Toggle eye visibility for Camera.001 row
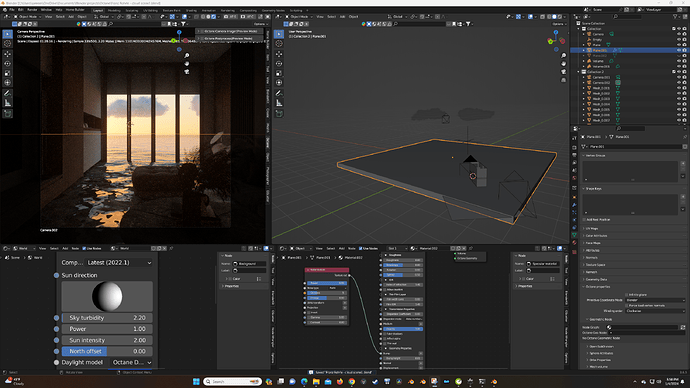Image resolution: width=690 pixels, height=388 pixels. coord(679,77)
